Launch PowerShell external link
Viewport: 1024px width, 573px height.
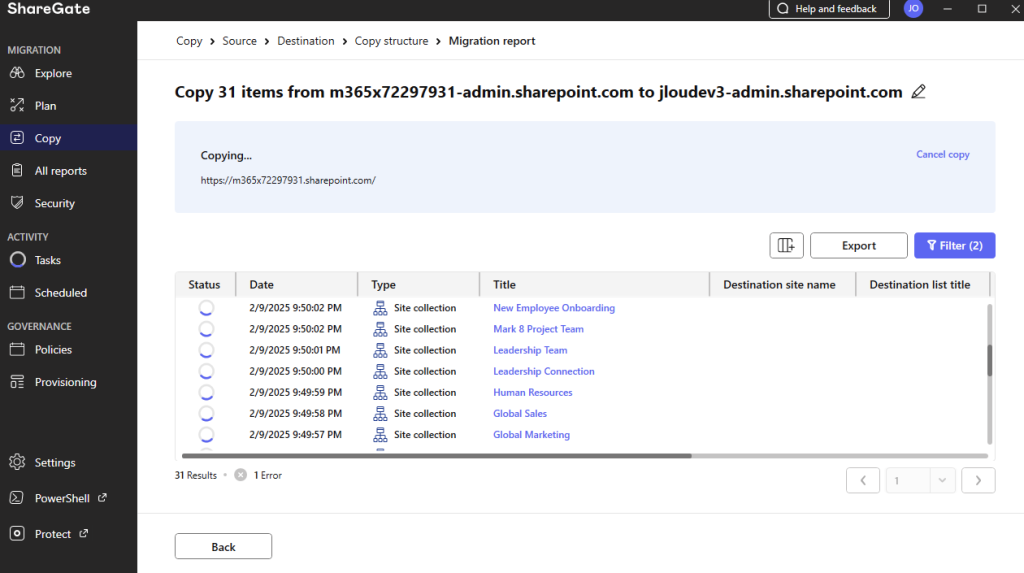click(x=62, y=498)
